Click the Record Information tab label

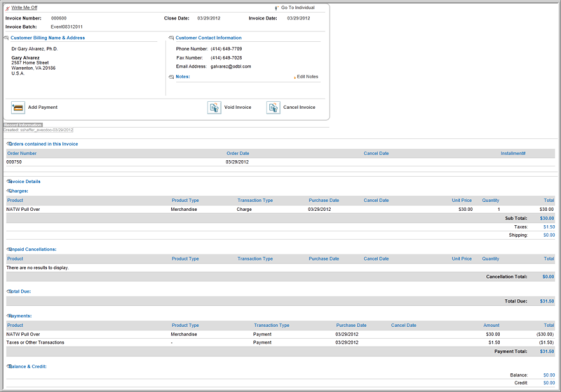click(23, 125)
